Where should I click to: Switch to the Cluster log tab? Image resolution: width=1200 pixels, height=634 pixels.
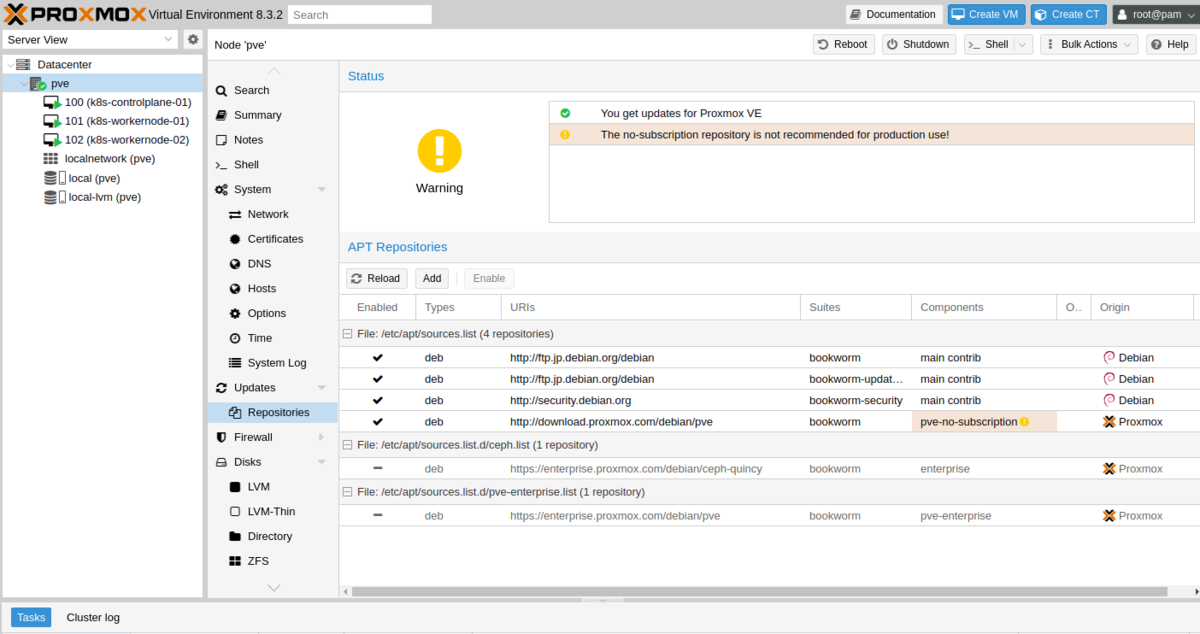[93, 617]
